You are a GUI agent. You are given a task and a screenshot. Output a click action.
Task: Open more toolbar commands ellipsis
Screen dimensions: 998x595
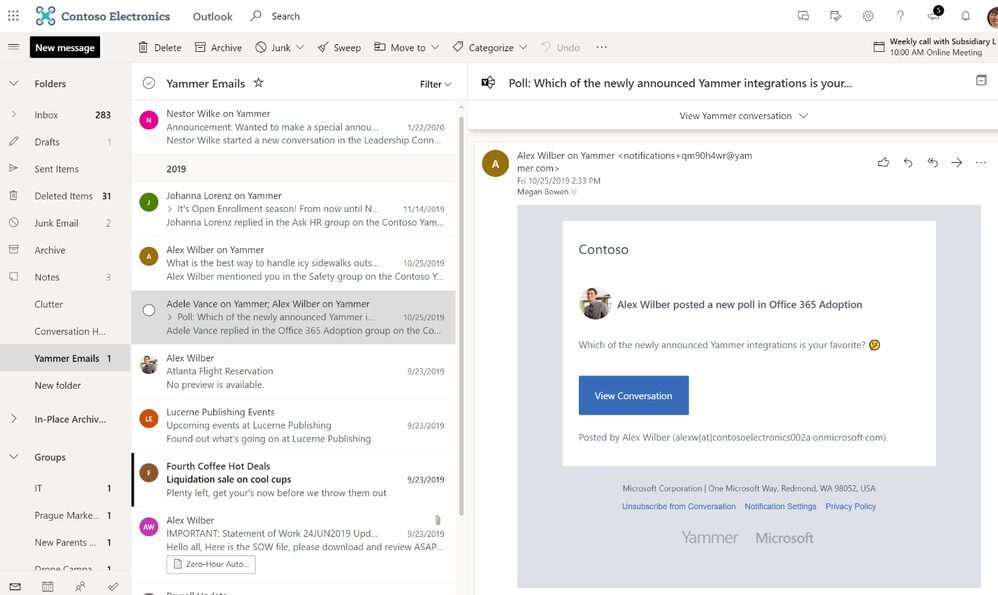[x=601, y=47]
